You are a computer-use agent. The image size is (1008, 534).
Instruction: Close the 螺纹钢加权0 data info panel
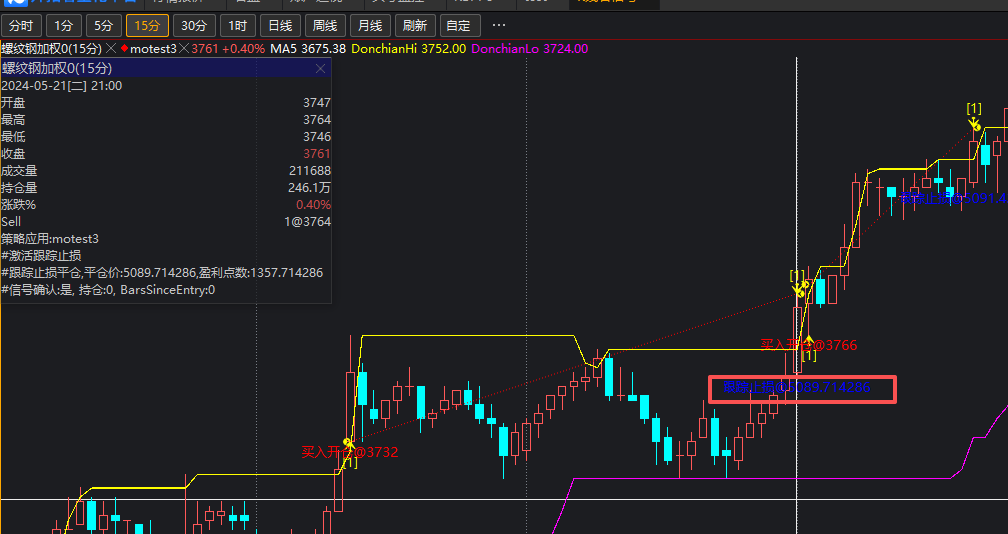coord(320,69)
